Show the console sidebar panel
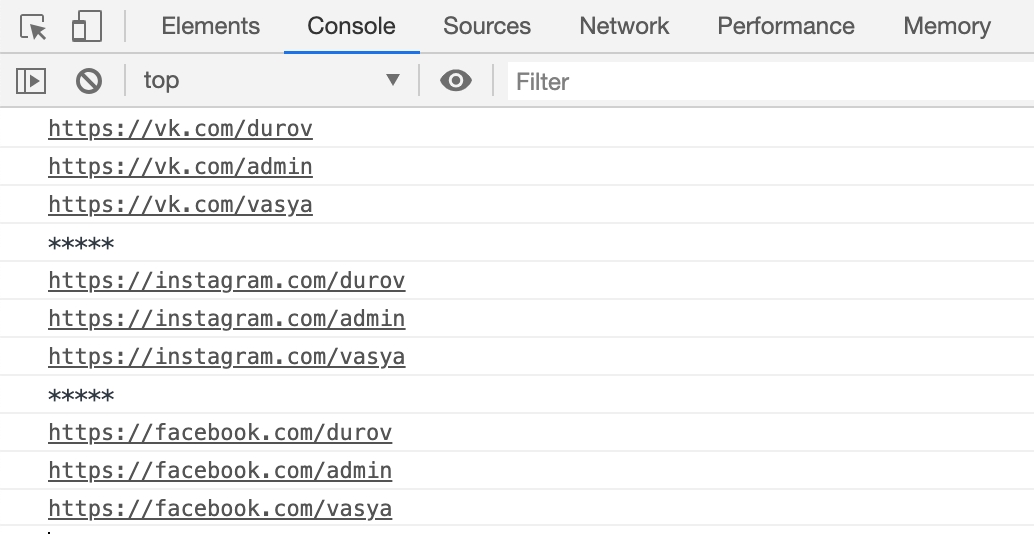The height and width of the screenshot is (534, 1034). tap(32, 81)
